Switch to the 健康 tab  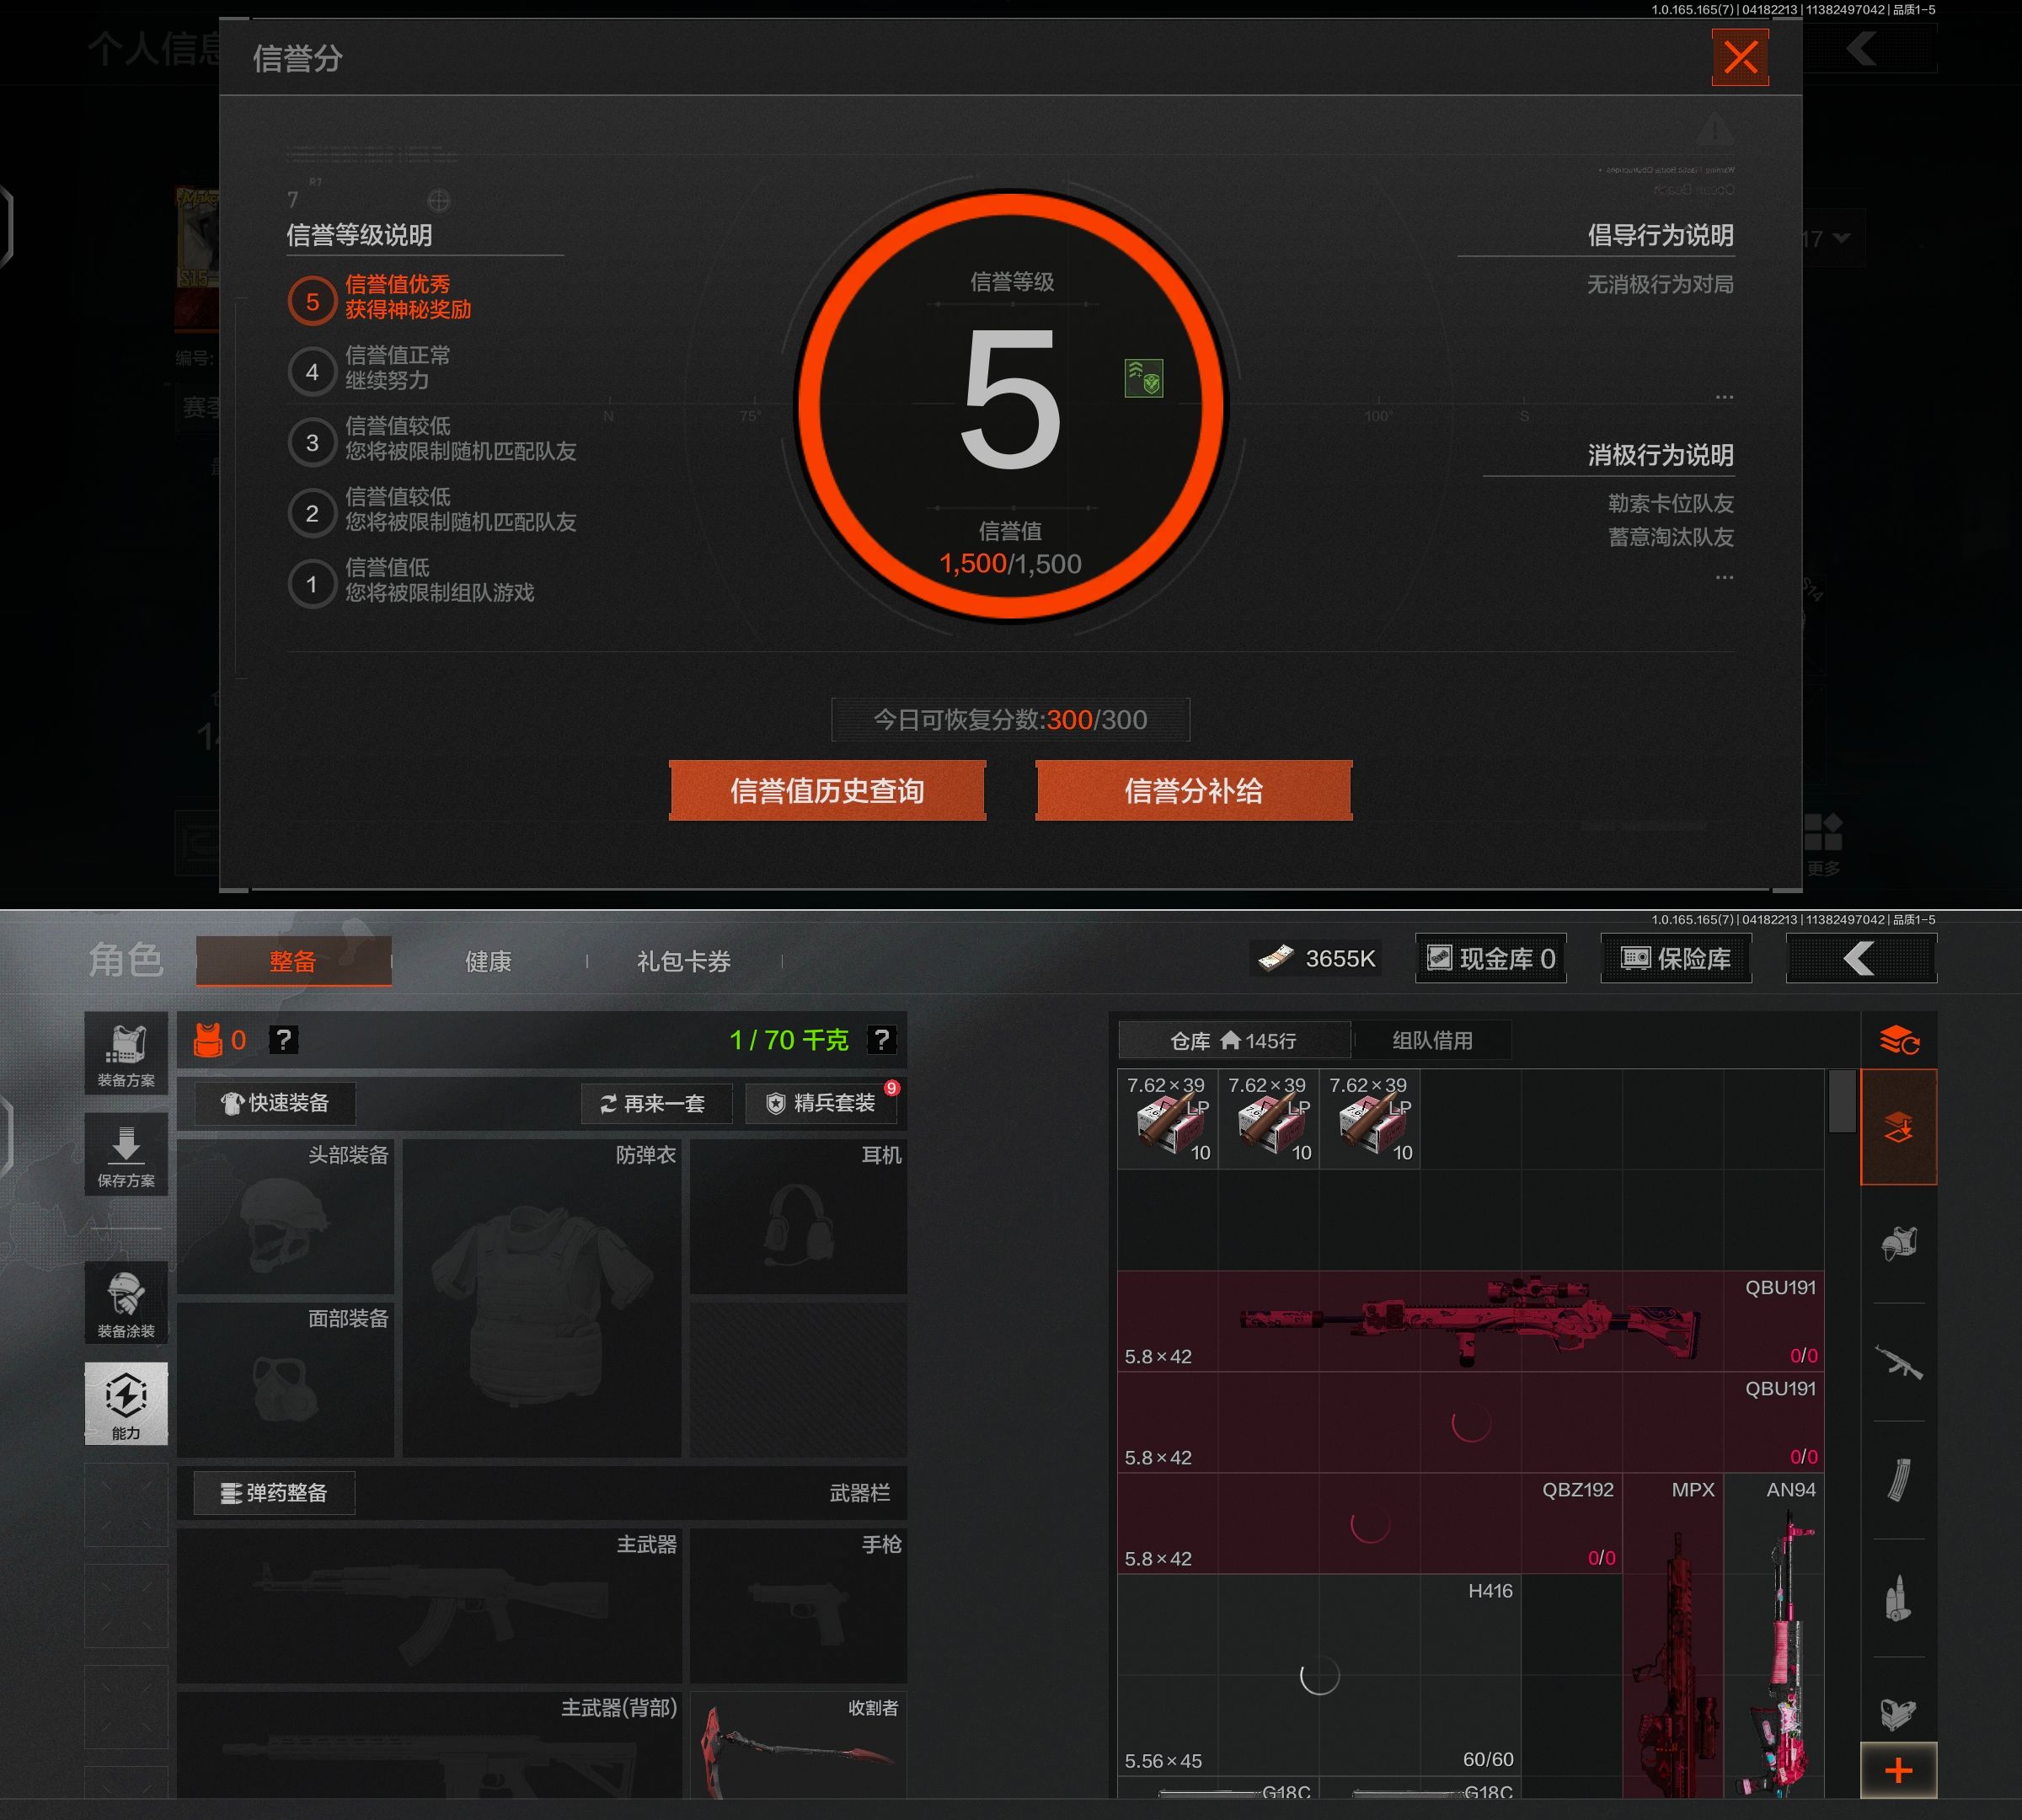point(488,962)
